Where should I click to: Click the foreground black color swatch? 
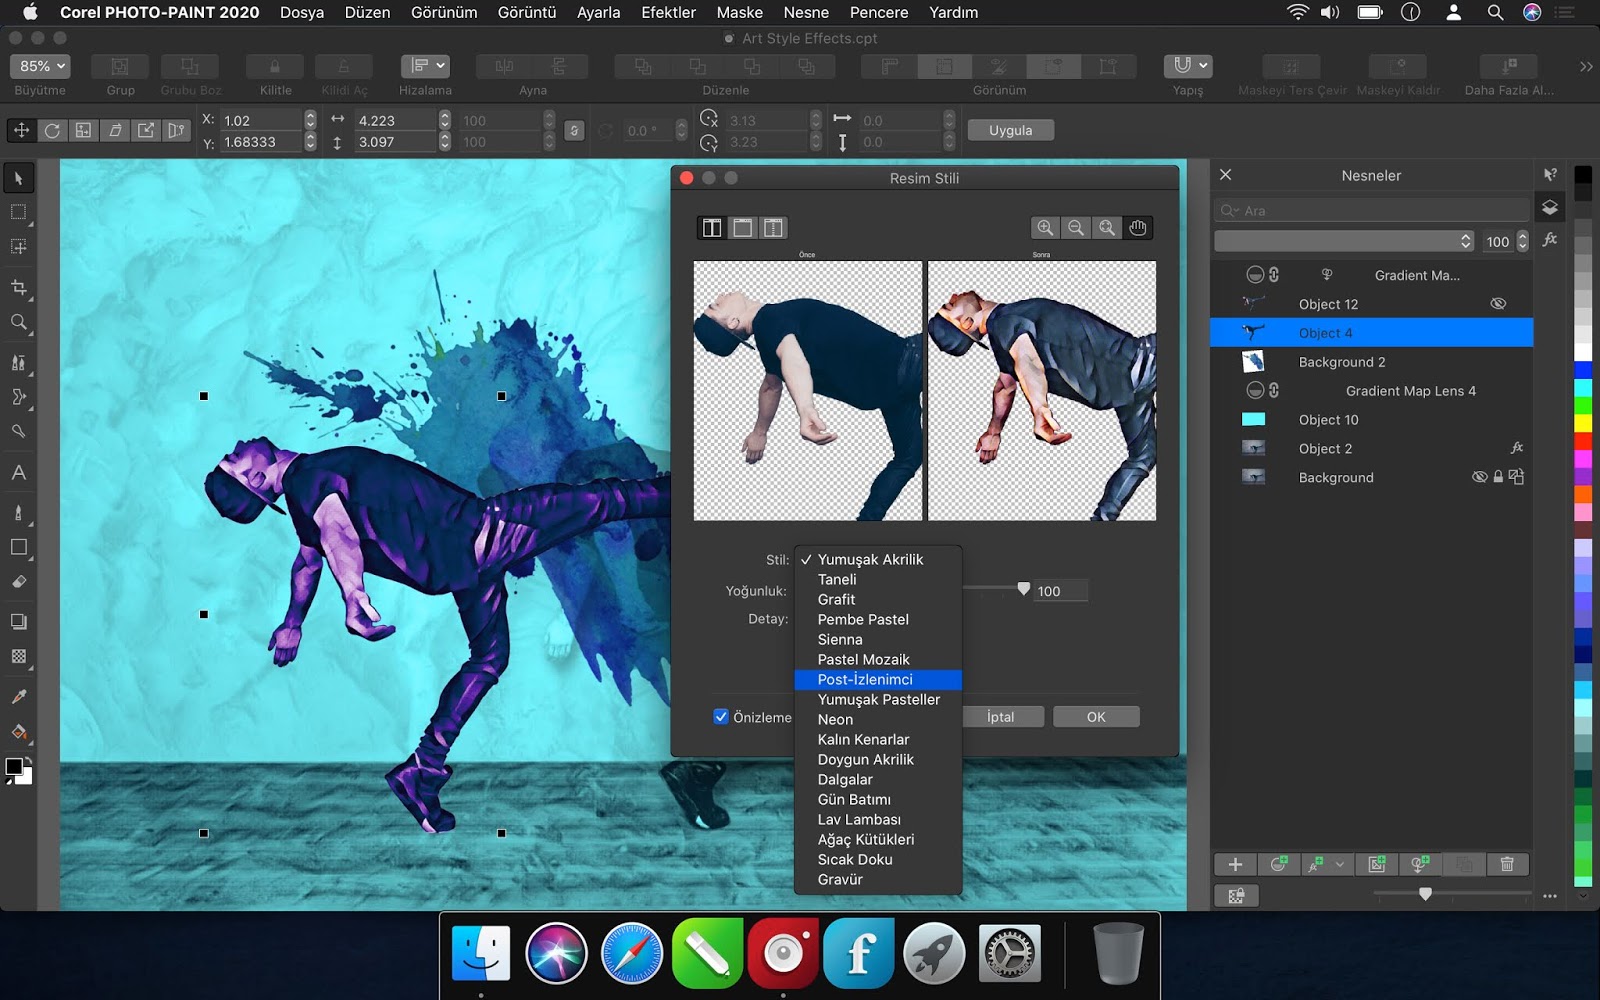tap(14, 767)
